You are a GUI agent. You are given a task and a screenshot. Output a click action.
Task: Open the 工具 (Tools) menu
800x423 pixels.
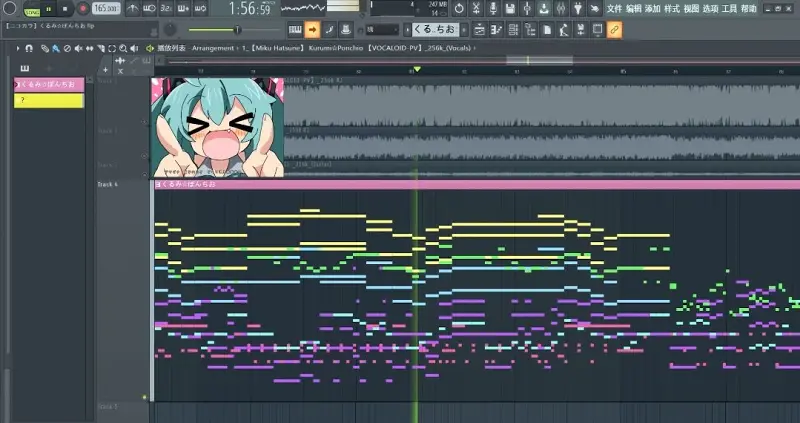(729, 9)
